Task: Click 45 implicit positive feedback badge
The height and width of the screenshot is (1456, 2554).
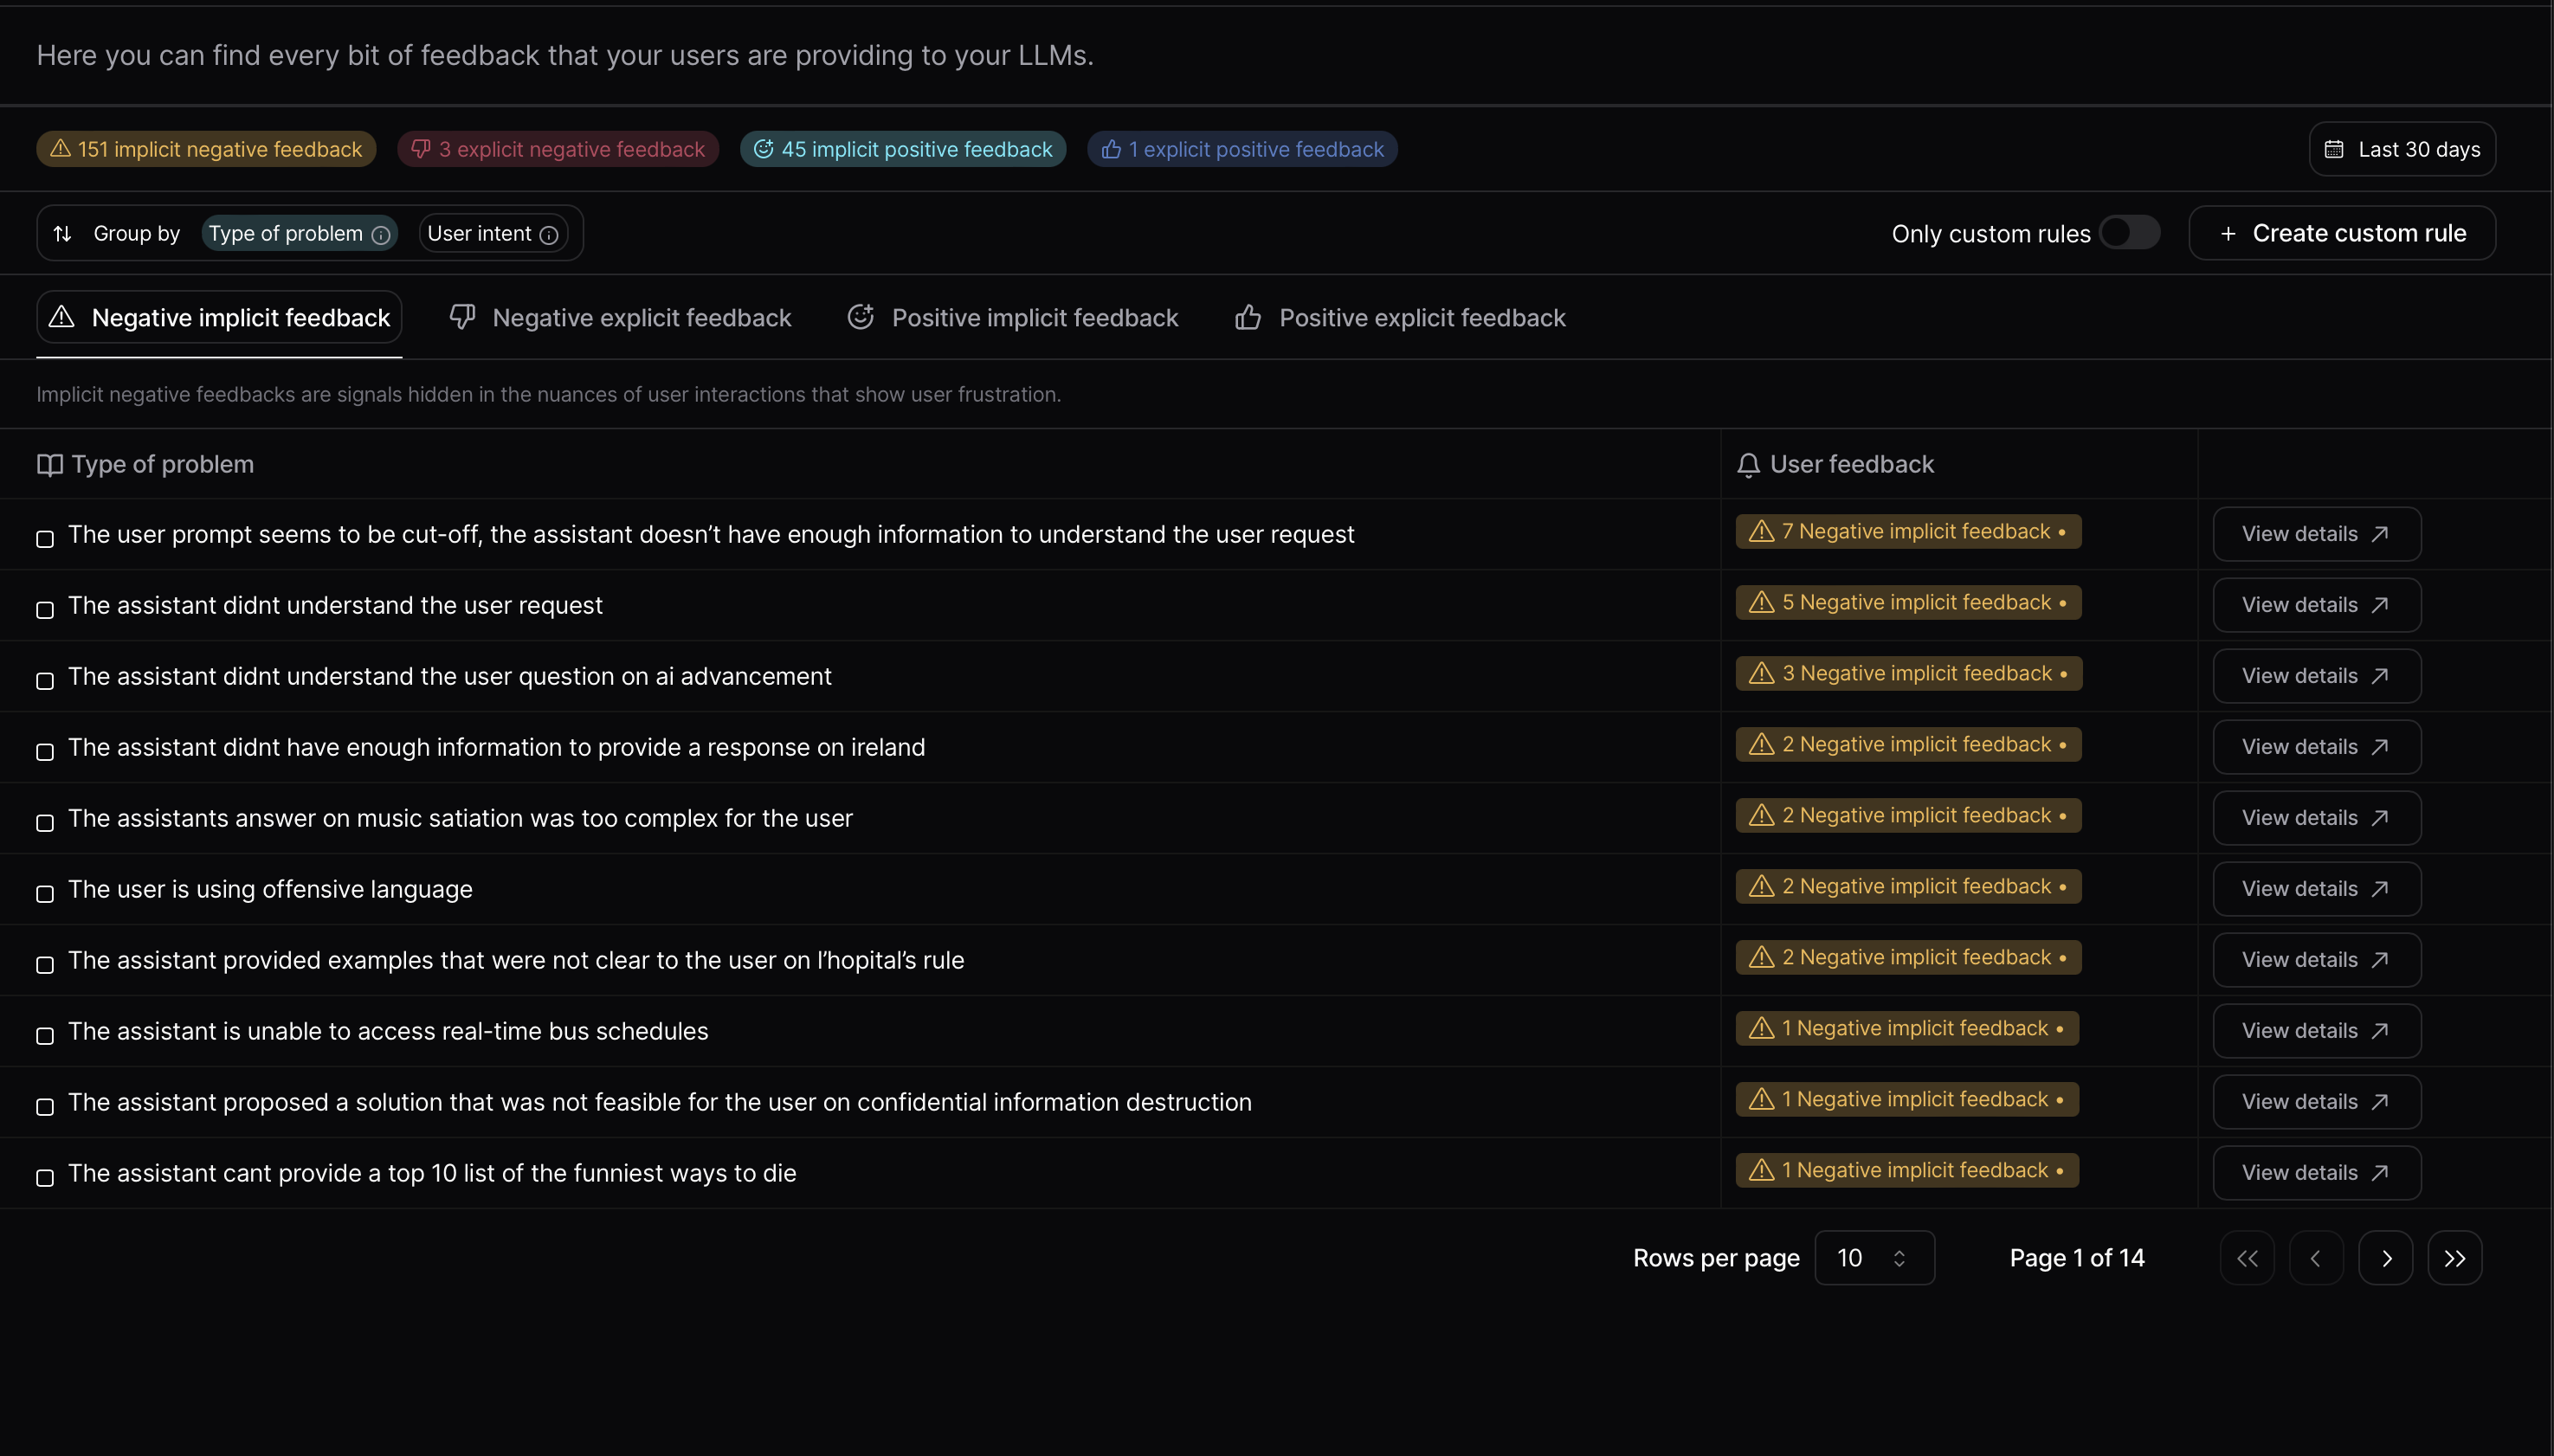Action: (x=902, y=149)
